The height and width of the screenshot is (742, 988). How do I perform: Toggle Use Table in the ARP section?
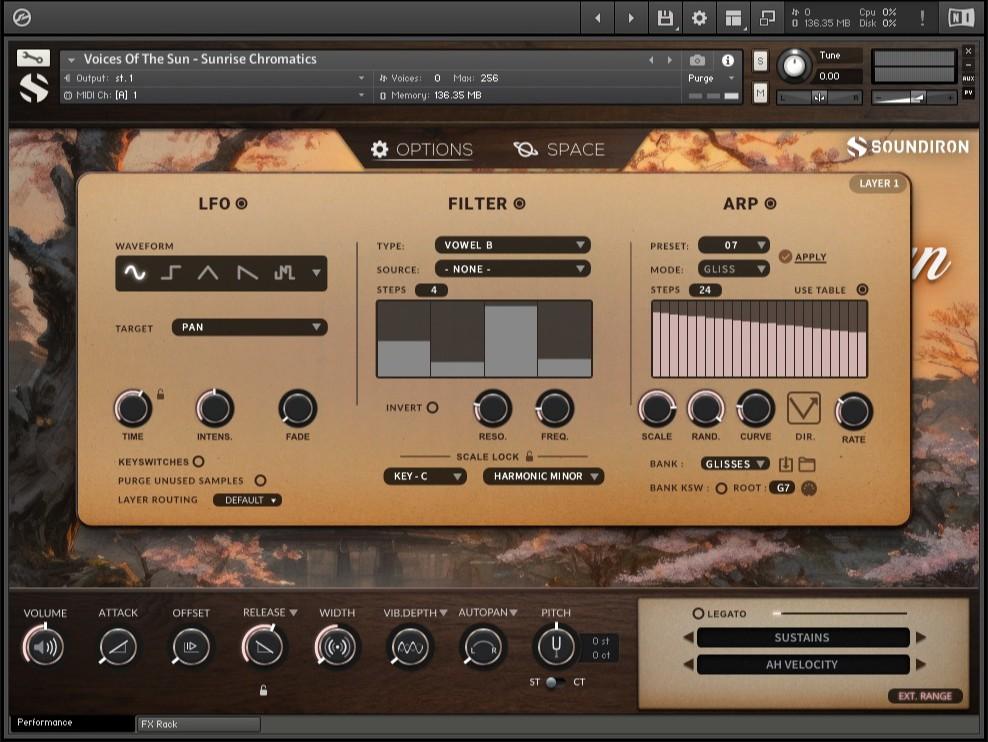(x=860, y=288)
